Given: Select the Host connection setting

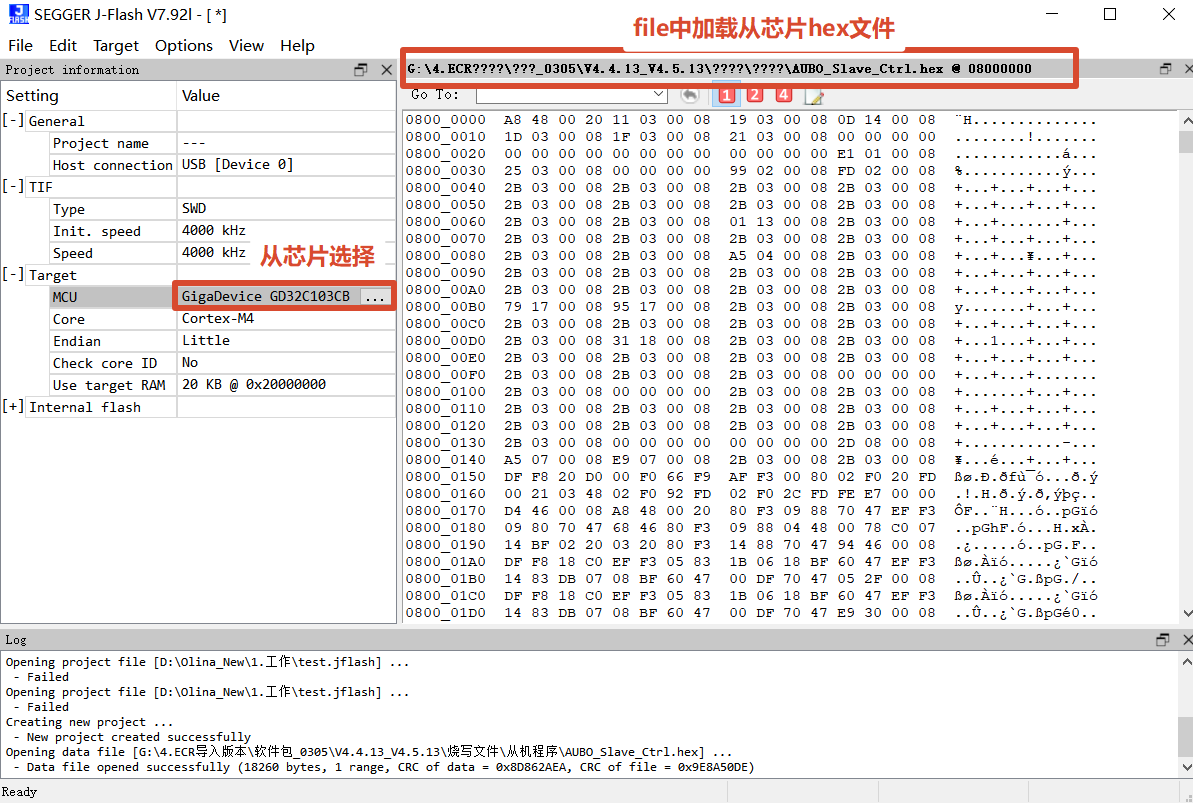Looking at the screenshot, I should [x=113, y=165].
